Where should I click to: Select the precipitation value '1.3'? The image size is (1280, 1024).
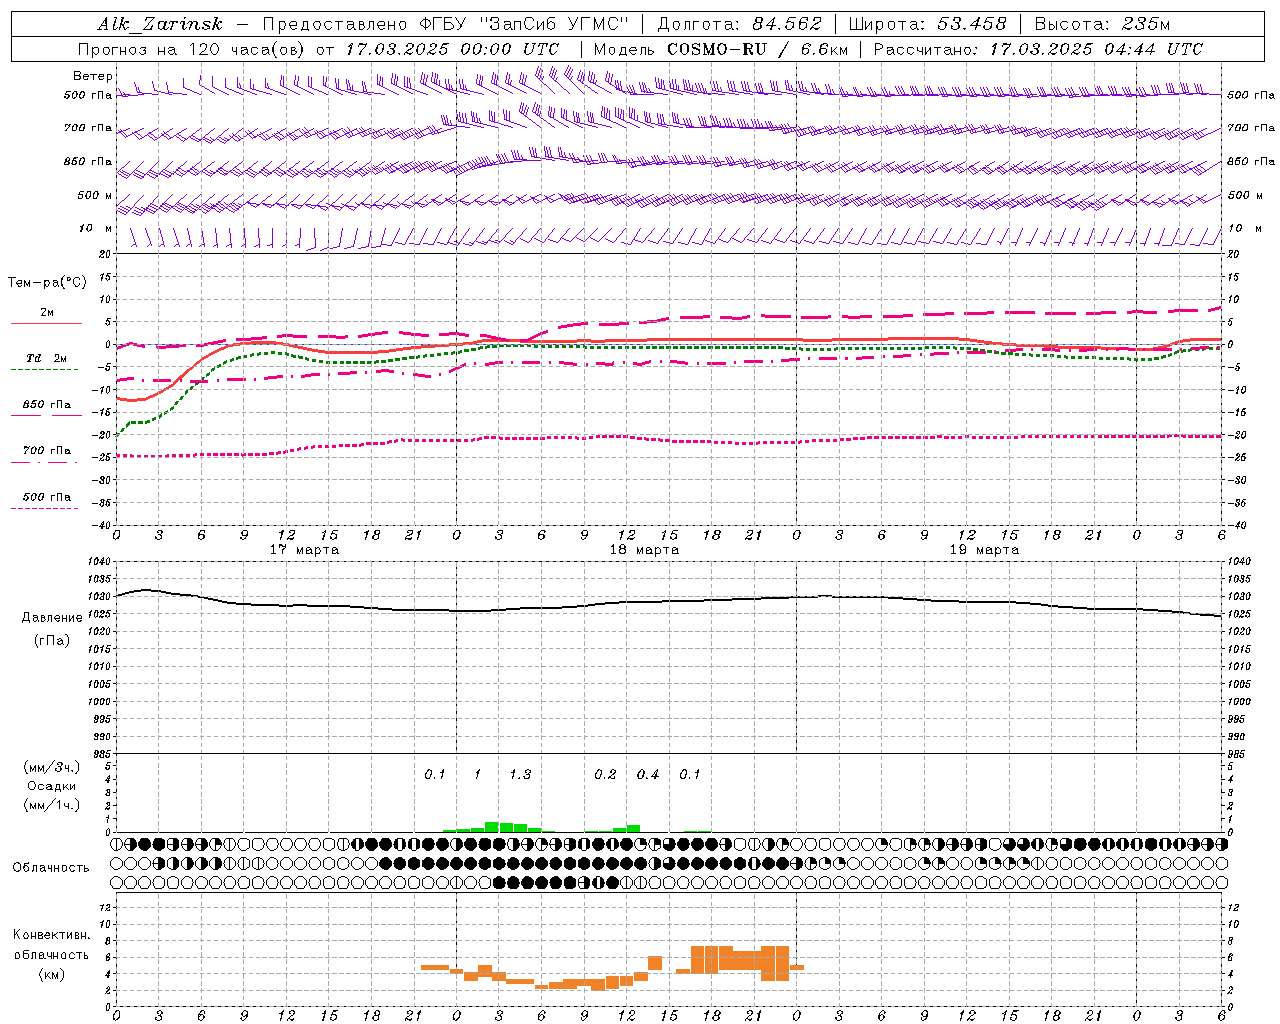pyautogui.click(x=520, y=775)
